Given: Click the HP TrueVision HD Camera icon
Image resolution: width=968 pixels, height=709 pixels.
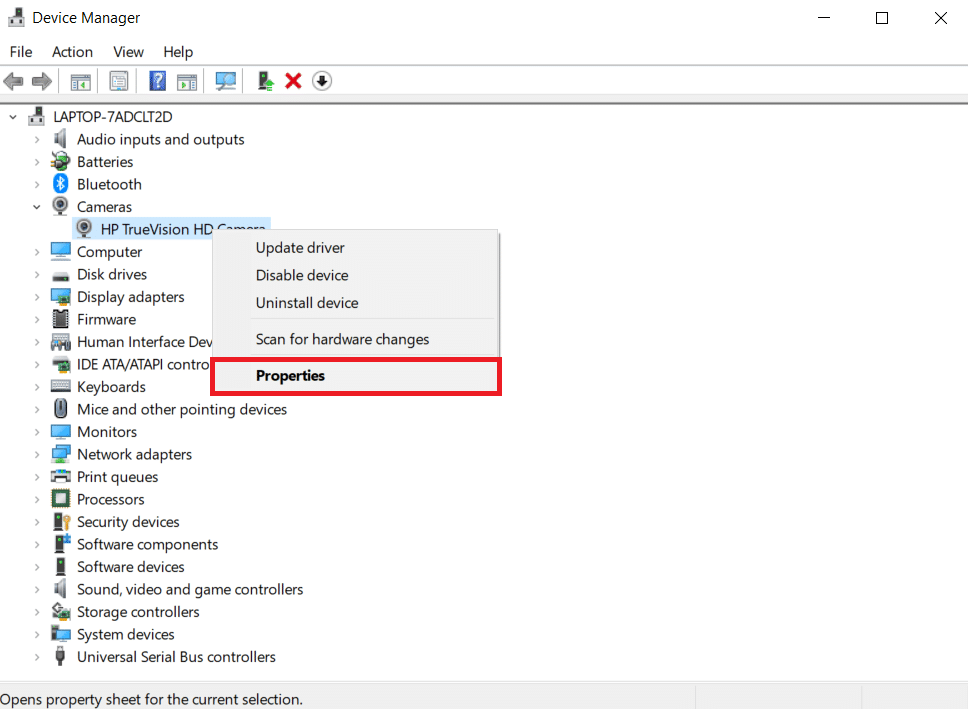Looking at the screenshot, I should (x=84, y=229).
